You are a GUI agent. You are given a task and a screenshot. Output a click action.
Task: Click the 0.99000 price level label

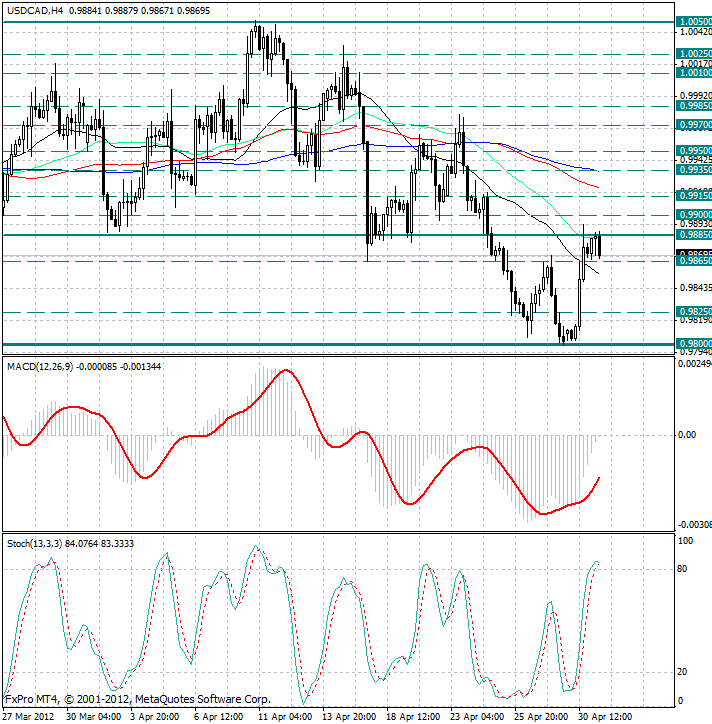(694, 215)
